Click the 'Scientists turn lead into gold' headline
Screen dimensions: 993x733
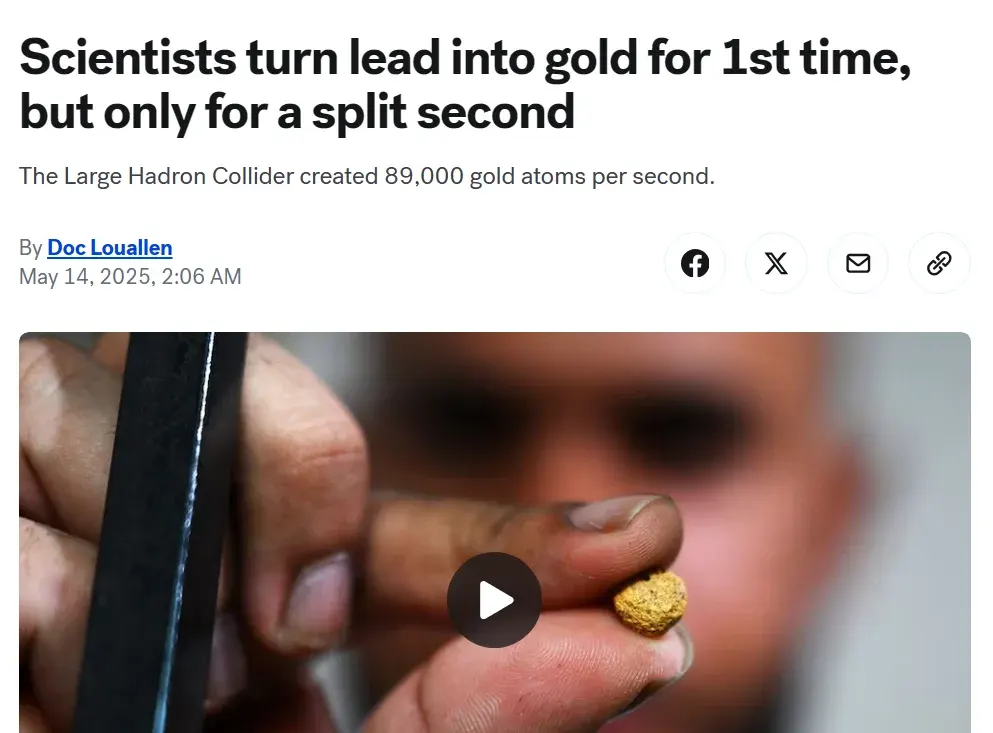(x=465, y=84)
